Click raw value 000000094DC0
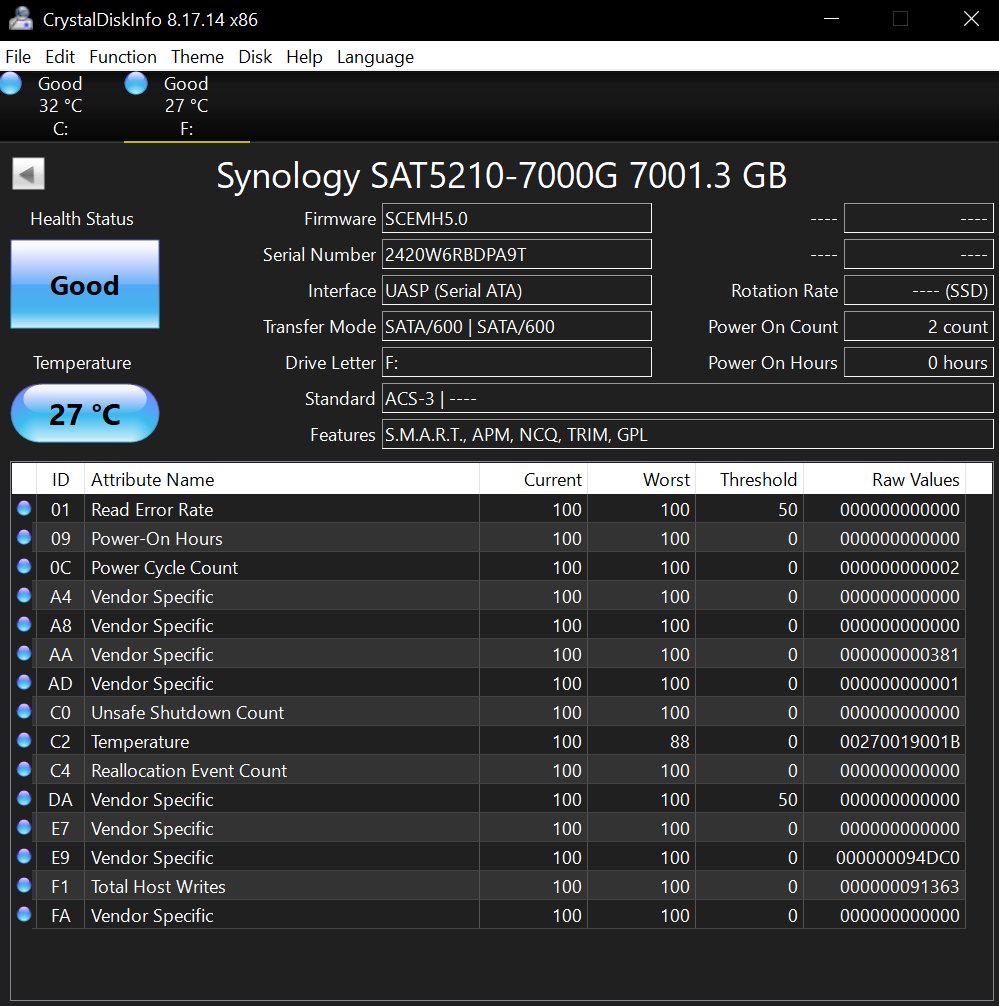This screenshot has height=1006, width=999. 898,857
